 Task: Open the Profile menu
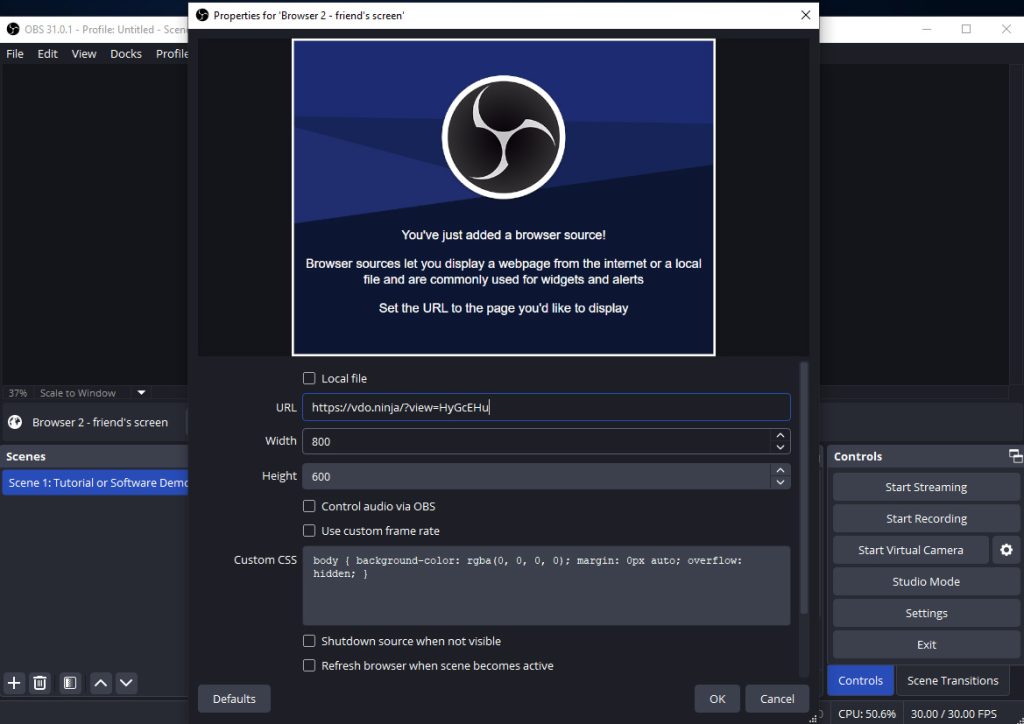[172, 54]
